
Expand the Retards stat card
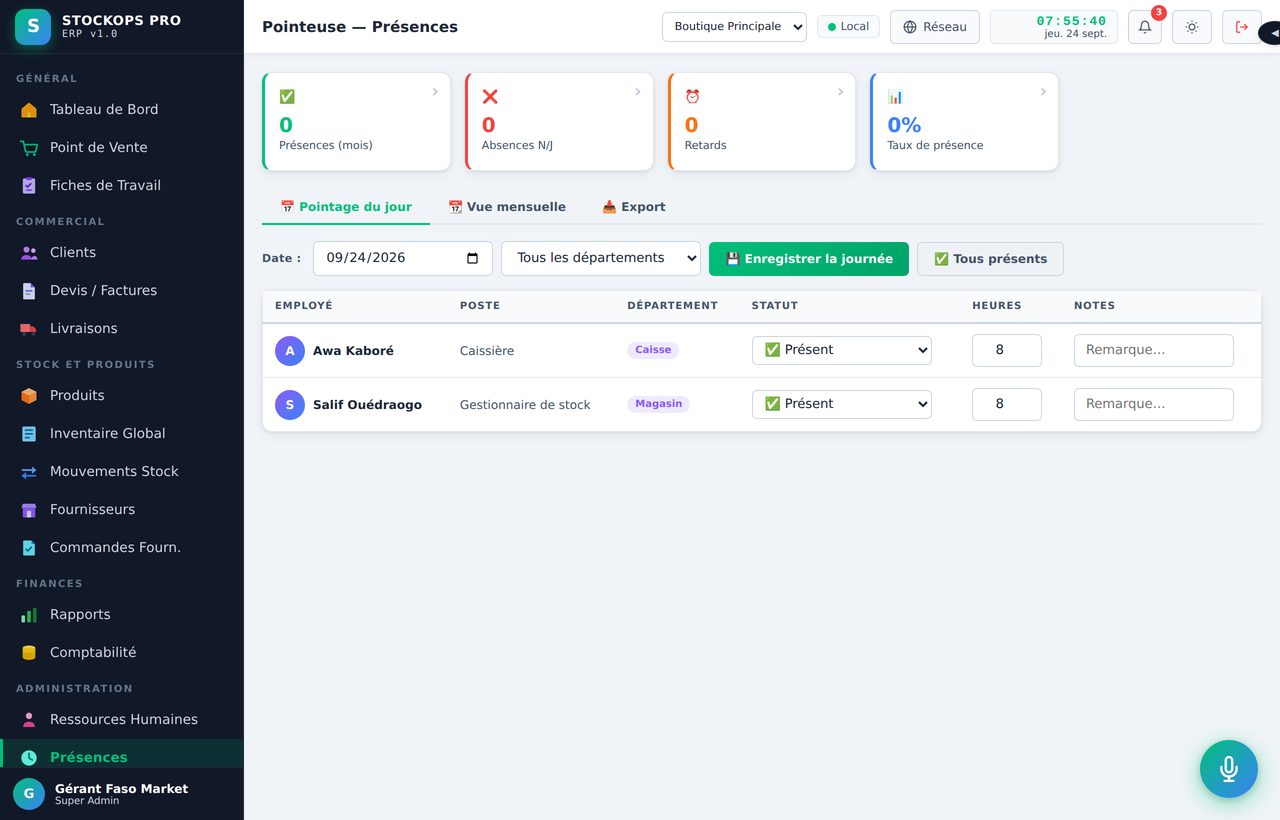[762, 121]
